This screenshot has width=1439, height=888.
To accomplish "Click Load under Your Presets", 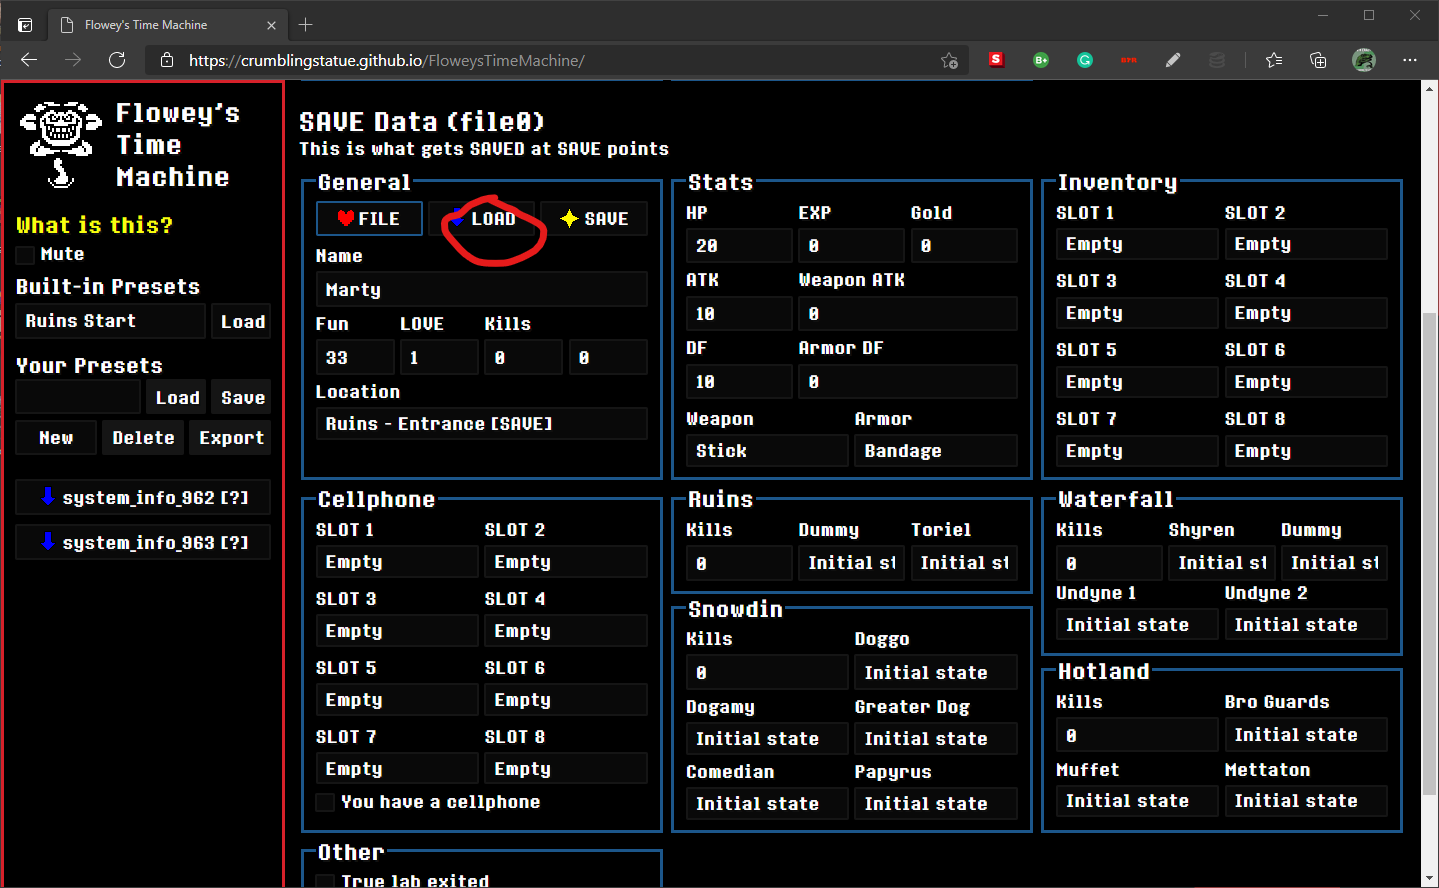I will [178, 397].
